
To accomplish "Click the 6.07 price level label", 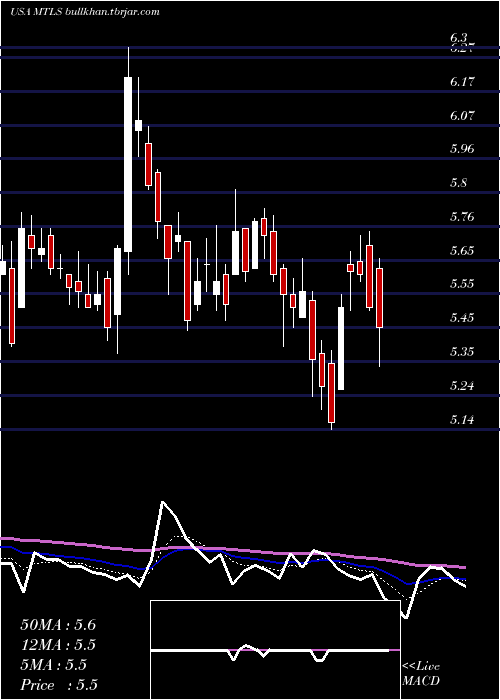I will pos(462,116).
